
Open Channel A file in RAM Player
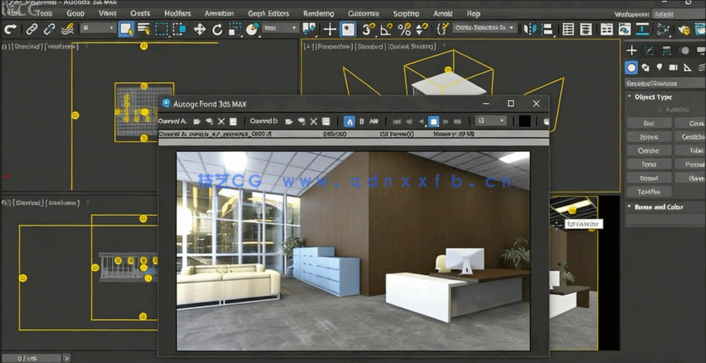197,121
